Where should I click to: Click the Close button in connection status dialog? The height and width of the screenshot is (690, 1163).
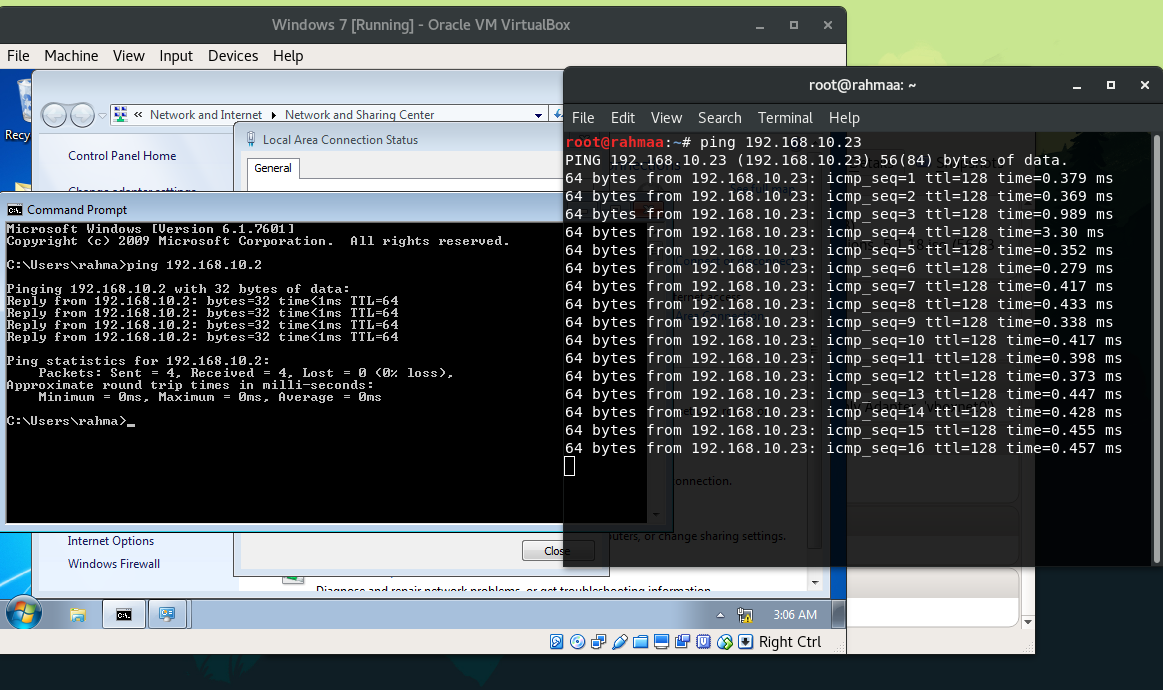coord(558,551)
